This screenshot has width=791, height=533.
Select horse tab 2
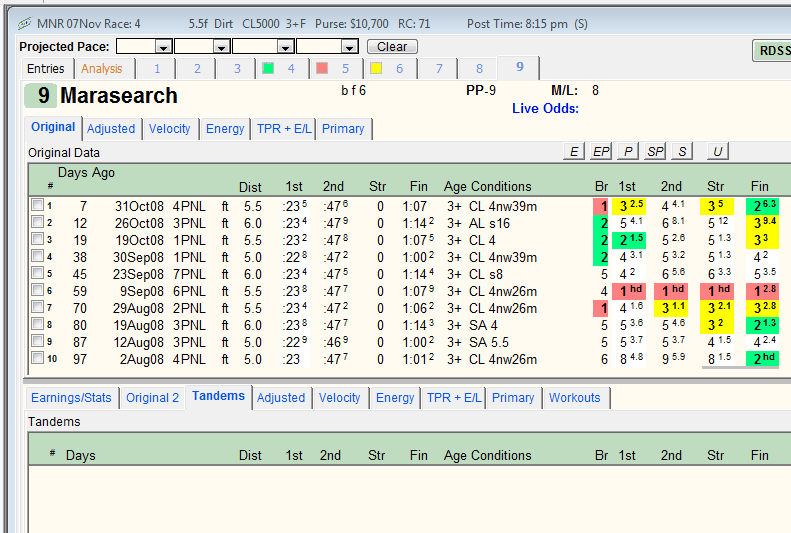tap(197, 69)
